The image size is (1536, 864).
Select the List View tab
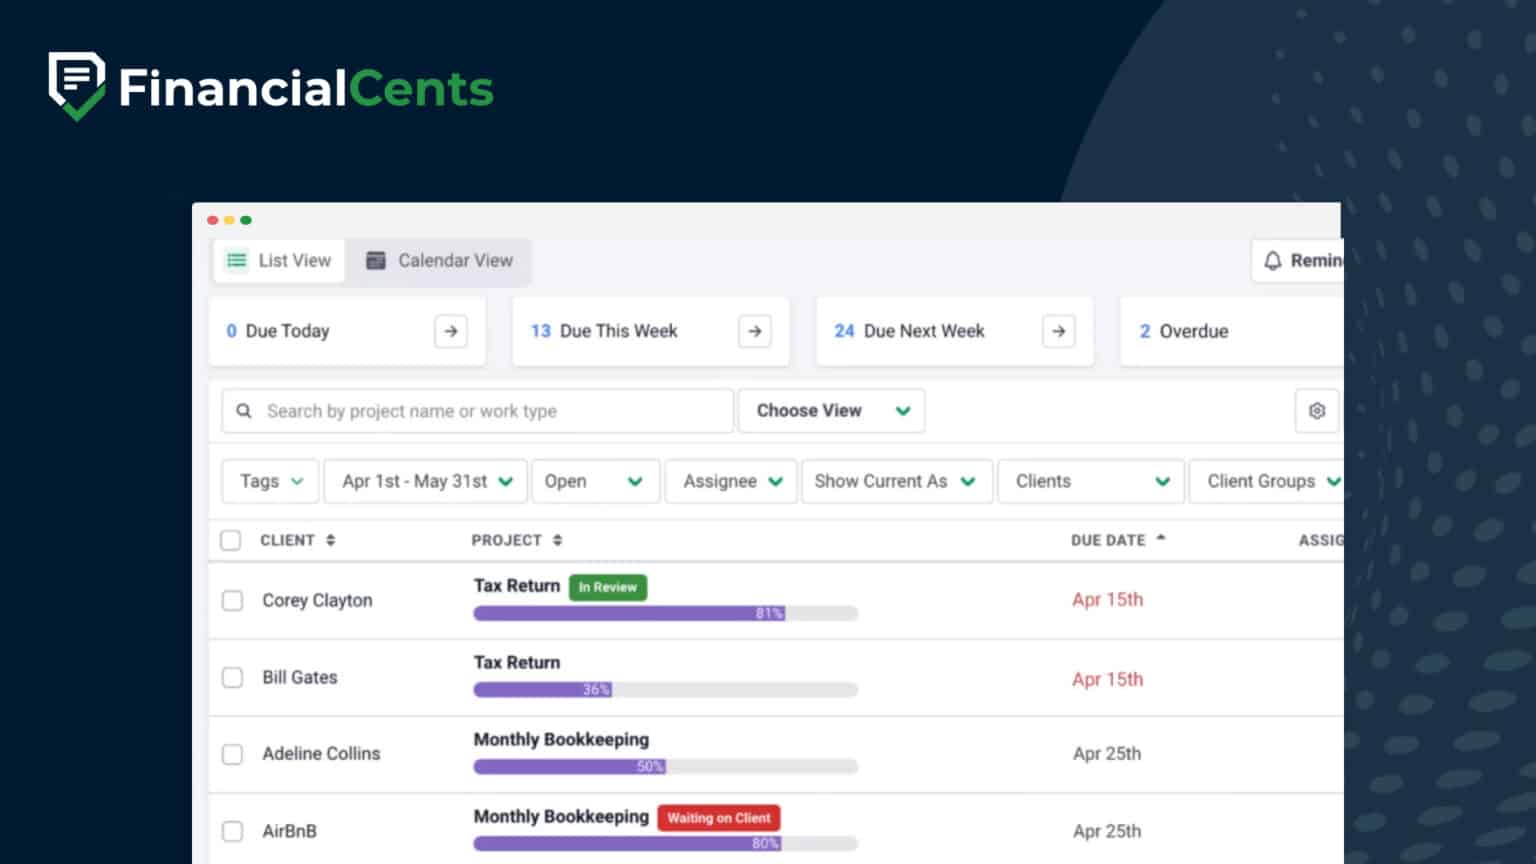click(x=279, y=260)
